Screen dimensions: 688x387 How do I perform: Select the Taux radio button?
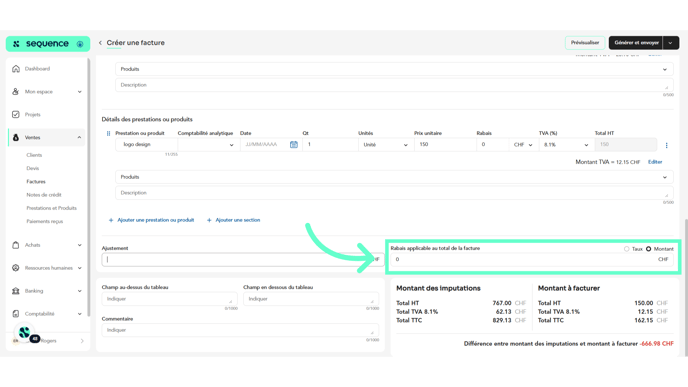pos(626,249)
